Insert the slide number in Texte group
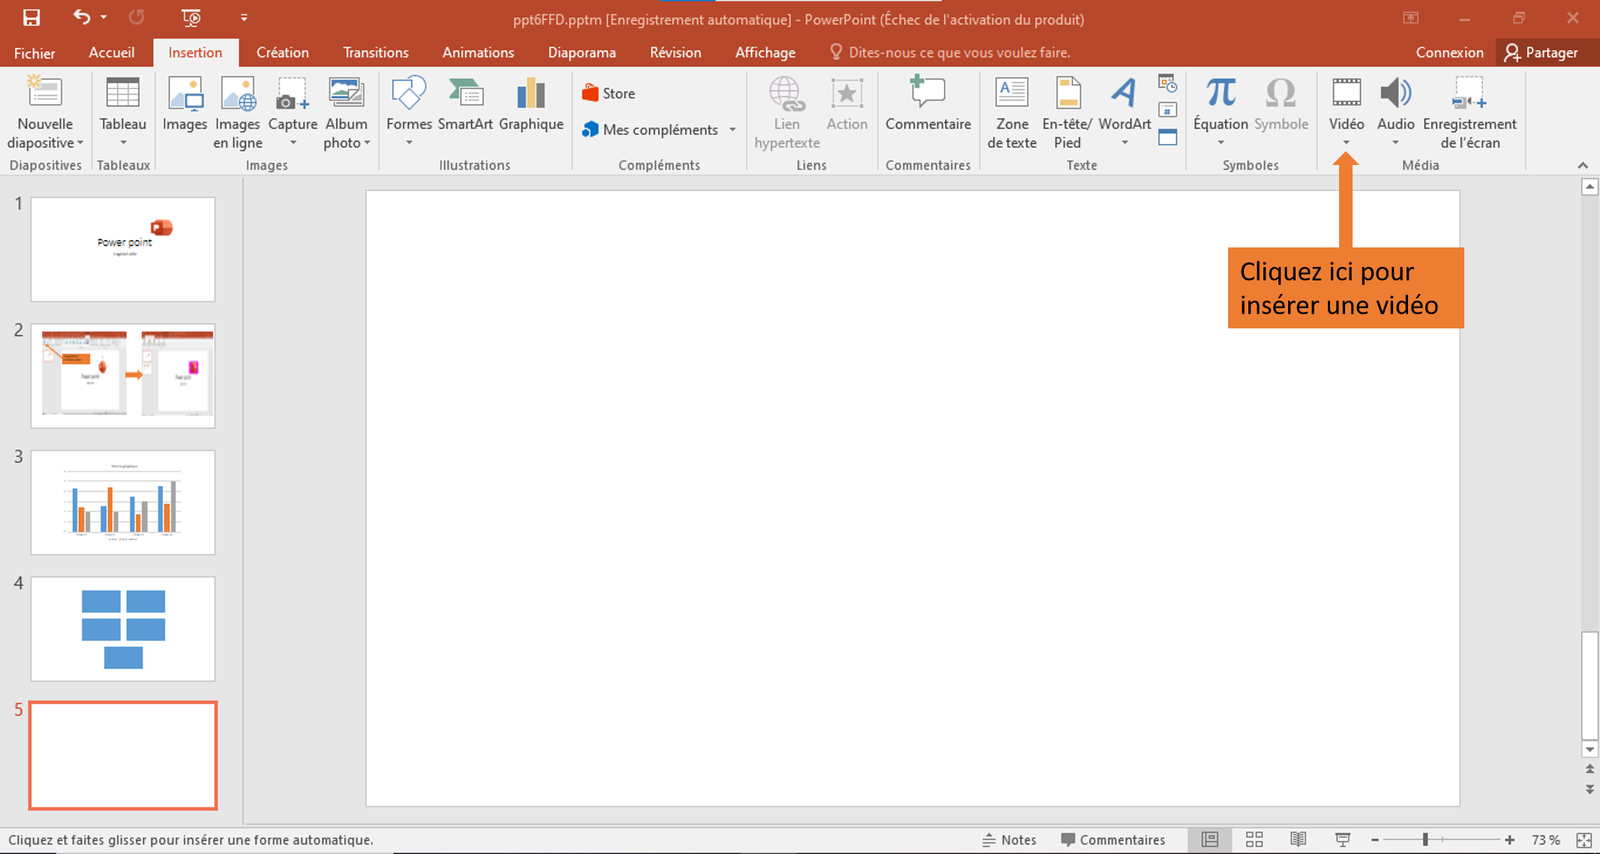Viewport: 1600px width, 854px height. 1167,110
